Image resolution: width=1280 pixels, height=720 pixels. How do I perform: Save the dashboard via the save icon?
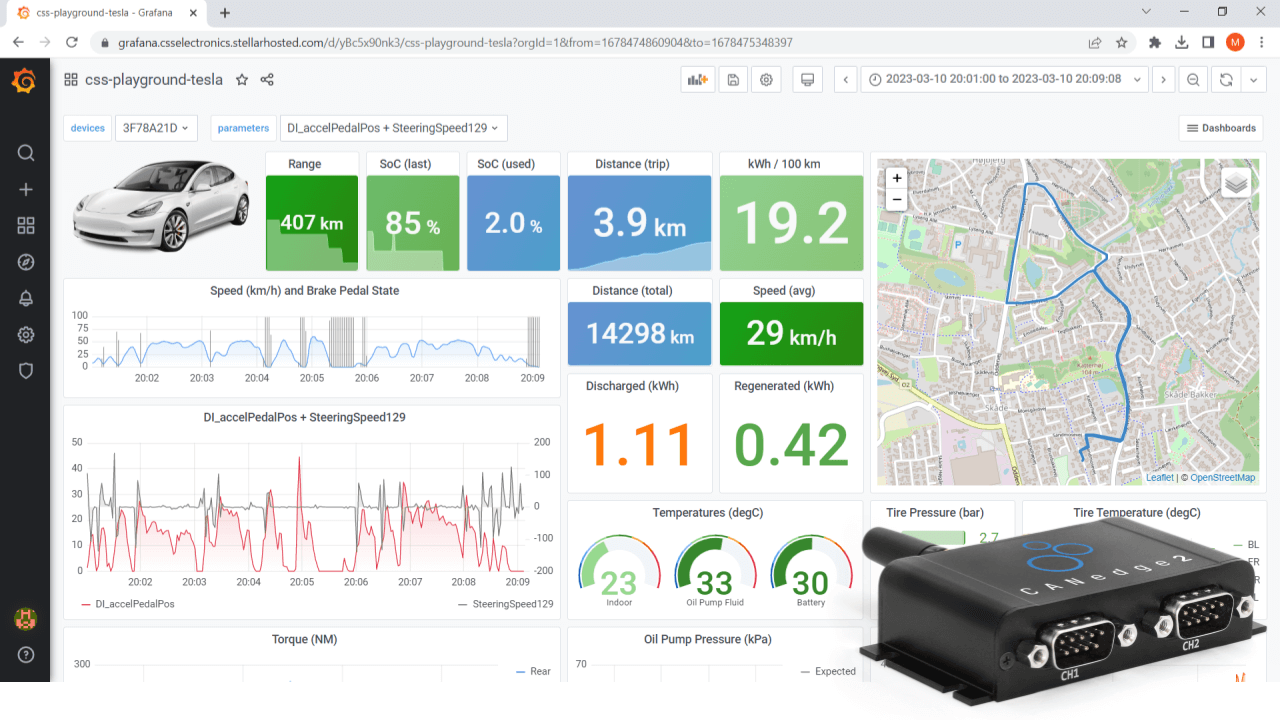pyautogui.click(x=732, y=79)
